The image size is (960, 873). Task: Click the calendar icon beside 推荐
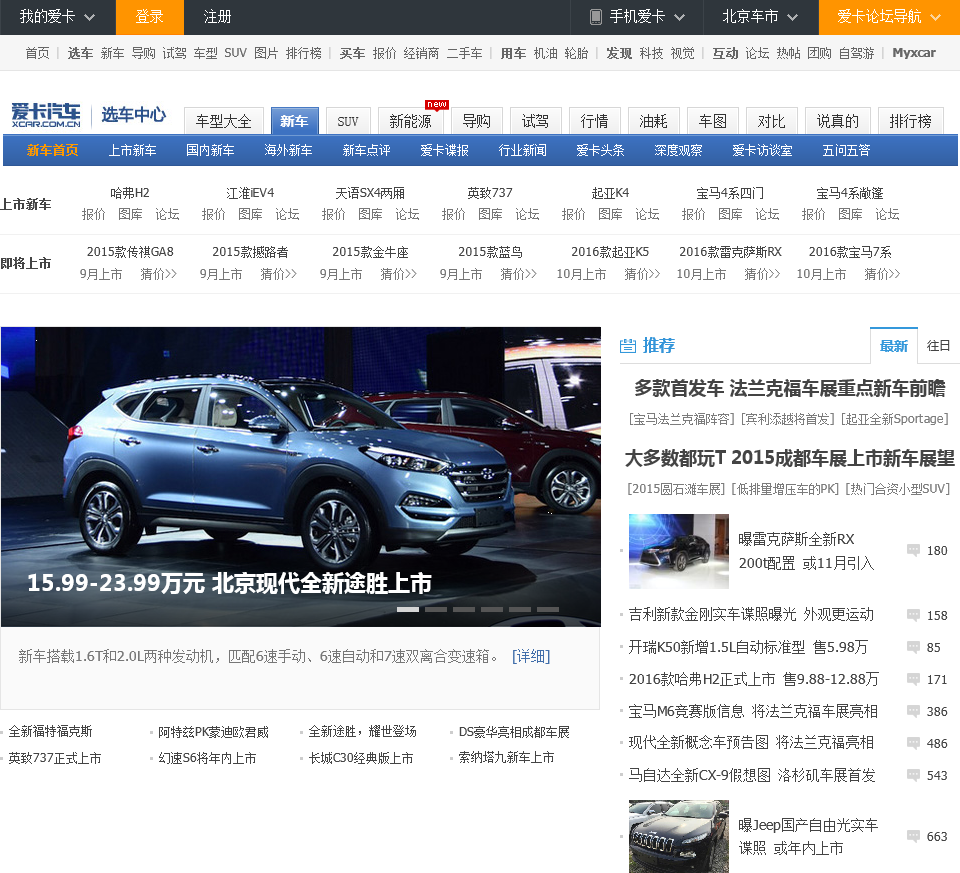(x=628, y=346)
